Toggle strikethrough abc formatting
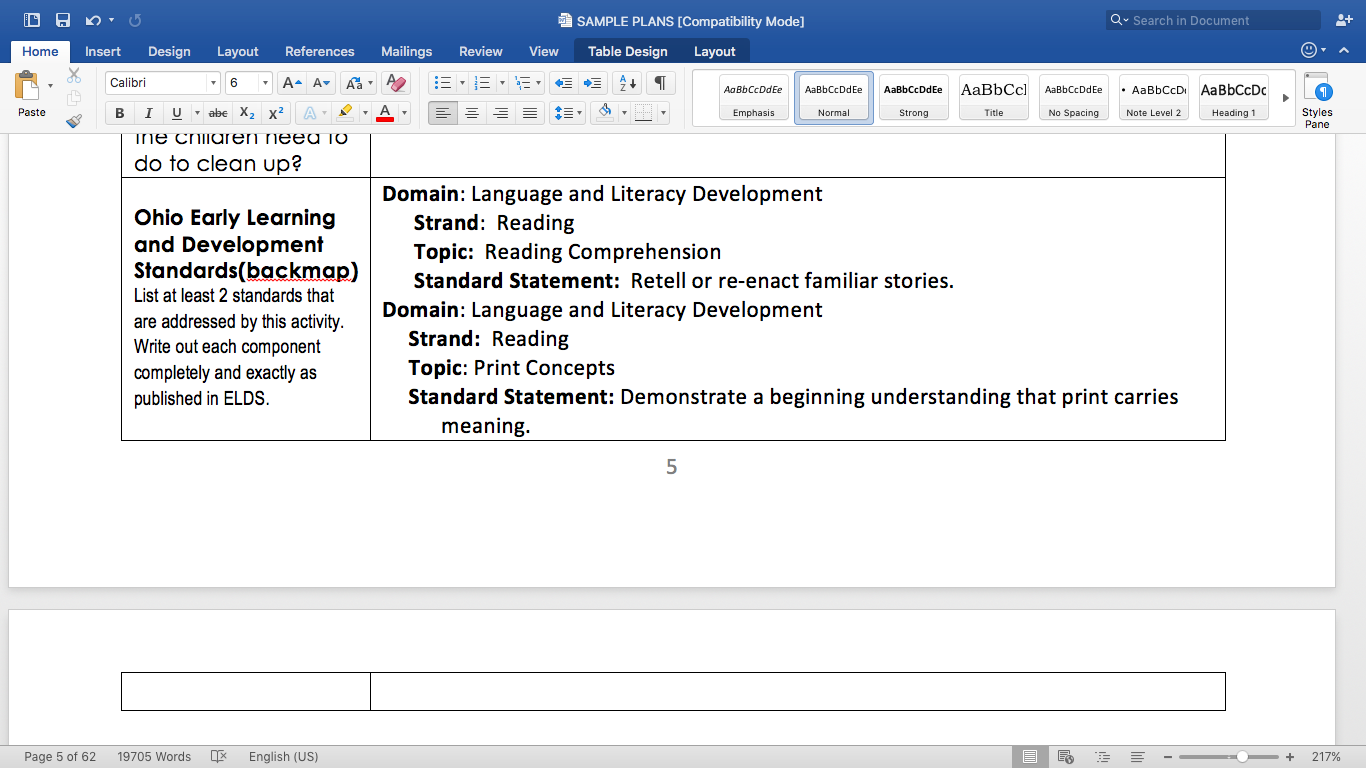 coord(218,113)
